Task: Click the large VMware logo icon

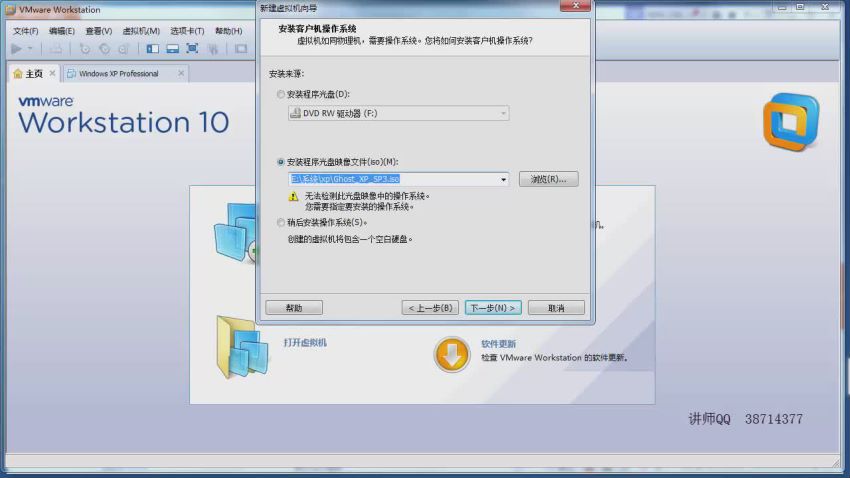Action: click(791, 122)
